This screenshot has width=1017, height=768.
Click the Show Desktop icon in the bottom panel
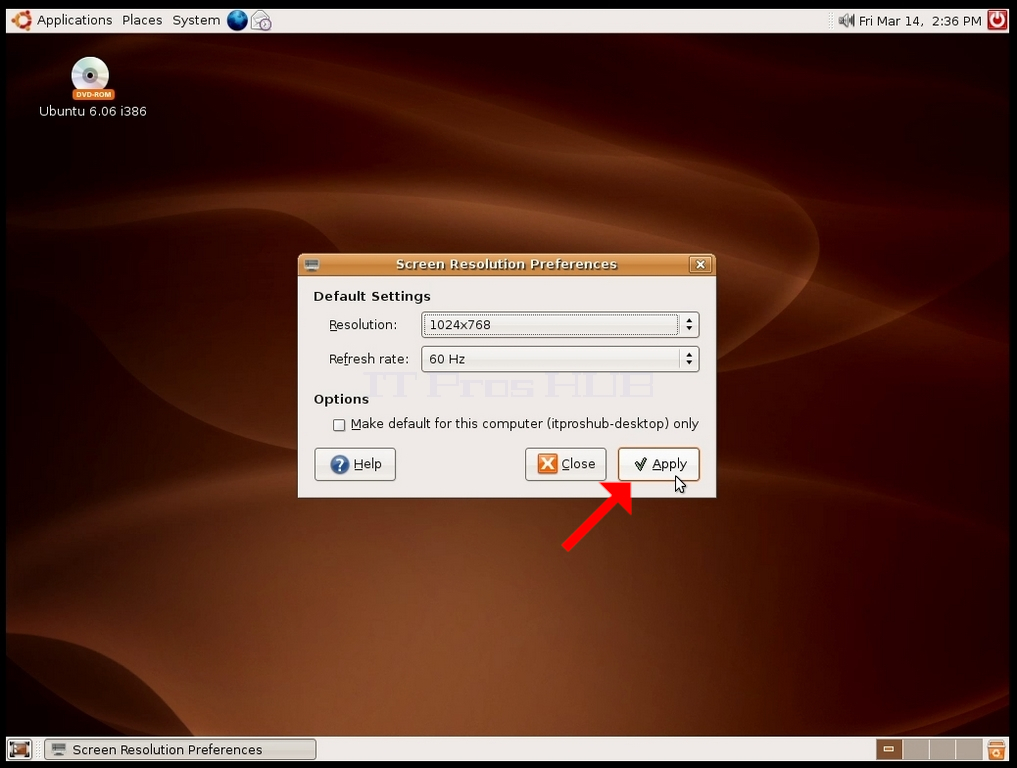(19, 749)
